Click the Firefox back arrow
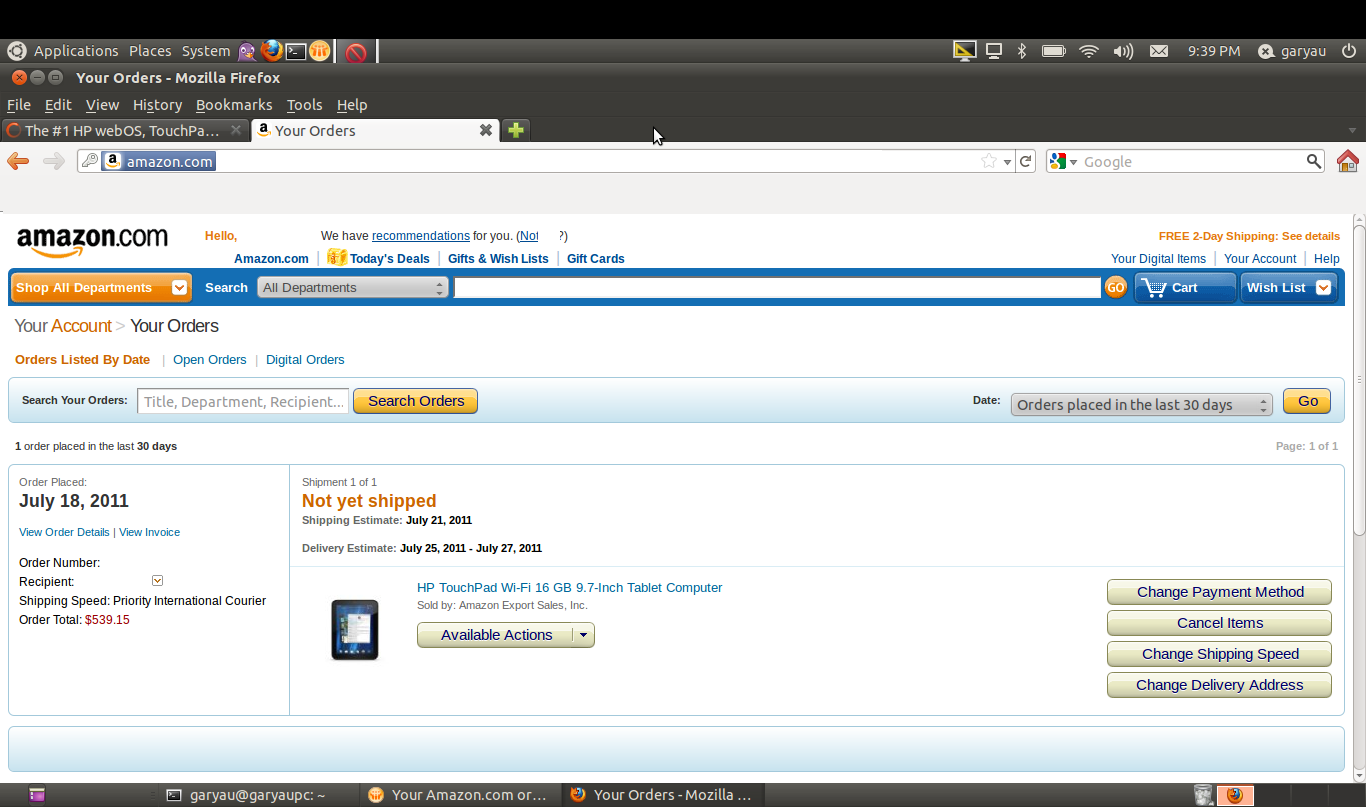The width and height of the screenshot is (1366, 807). 18,161
